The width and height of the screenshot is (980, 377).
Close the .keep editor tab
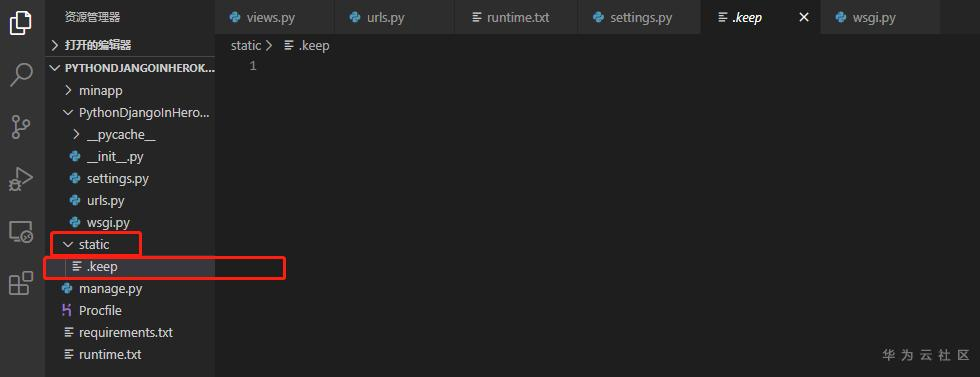pyautogui.click(x=804, y=18)
